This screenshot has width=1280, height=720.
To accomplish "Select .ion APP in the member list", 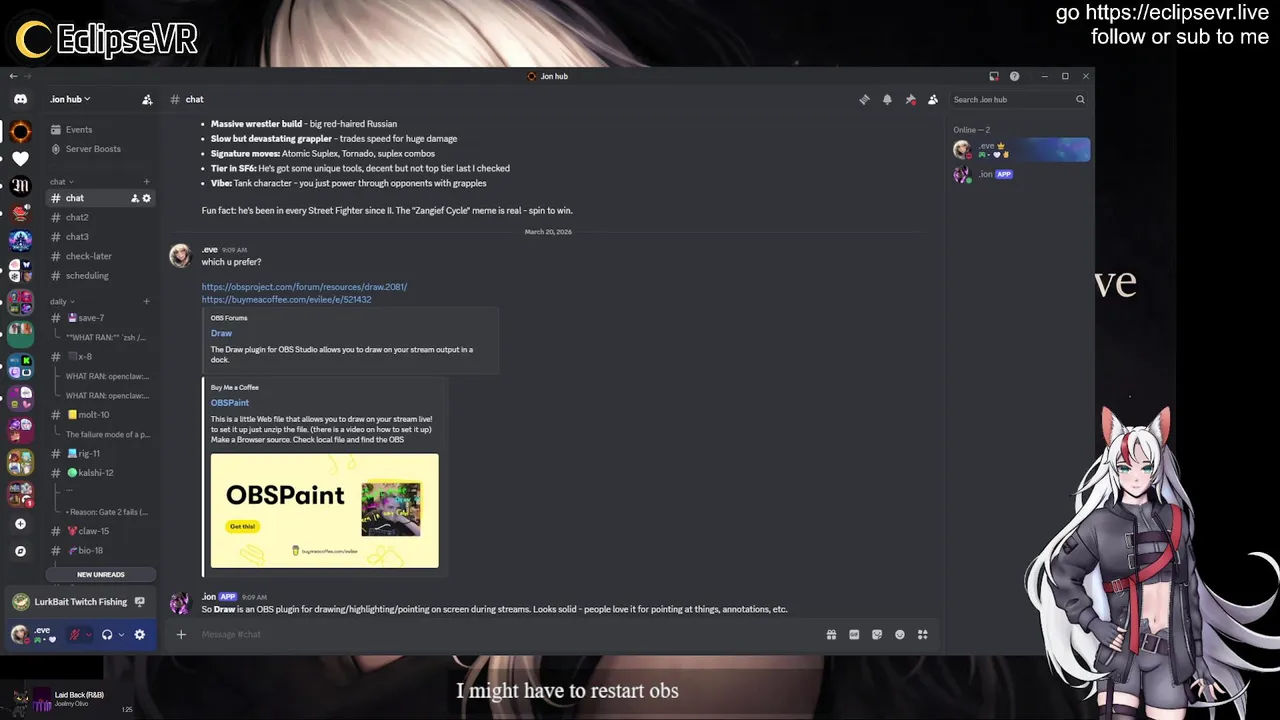I will (1020, 174).
